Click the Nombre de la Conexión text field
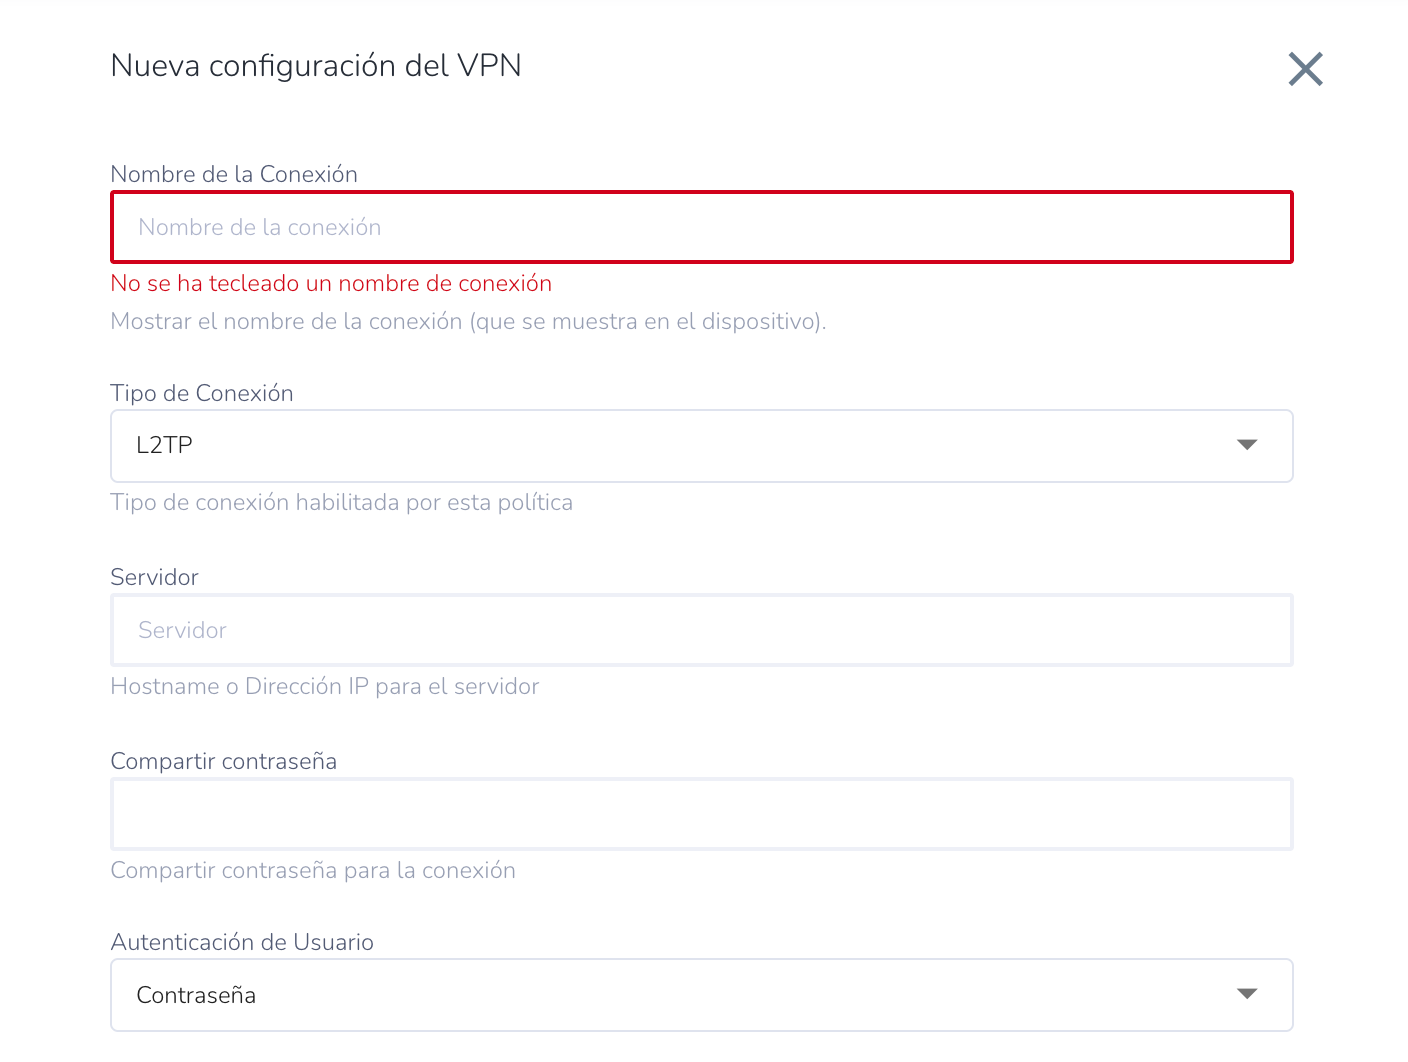The width and height of the screenshot is (1408, 1062). 701,227
